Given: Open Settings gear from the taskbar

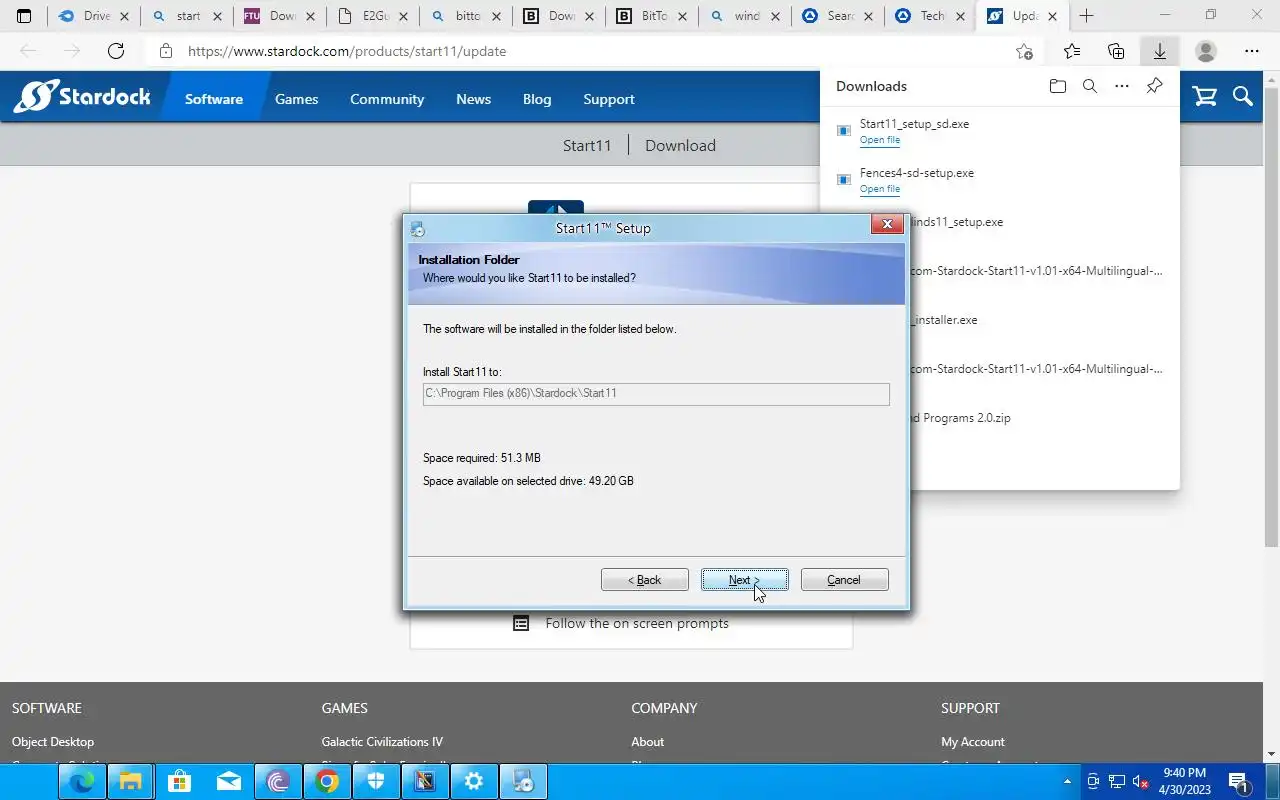Looking at the screenshot, I should point(474,782).
